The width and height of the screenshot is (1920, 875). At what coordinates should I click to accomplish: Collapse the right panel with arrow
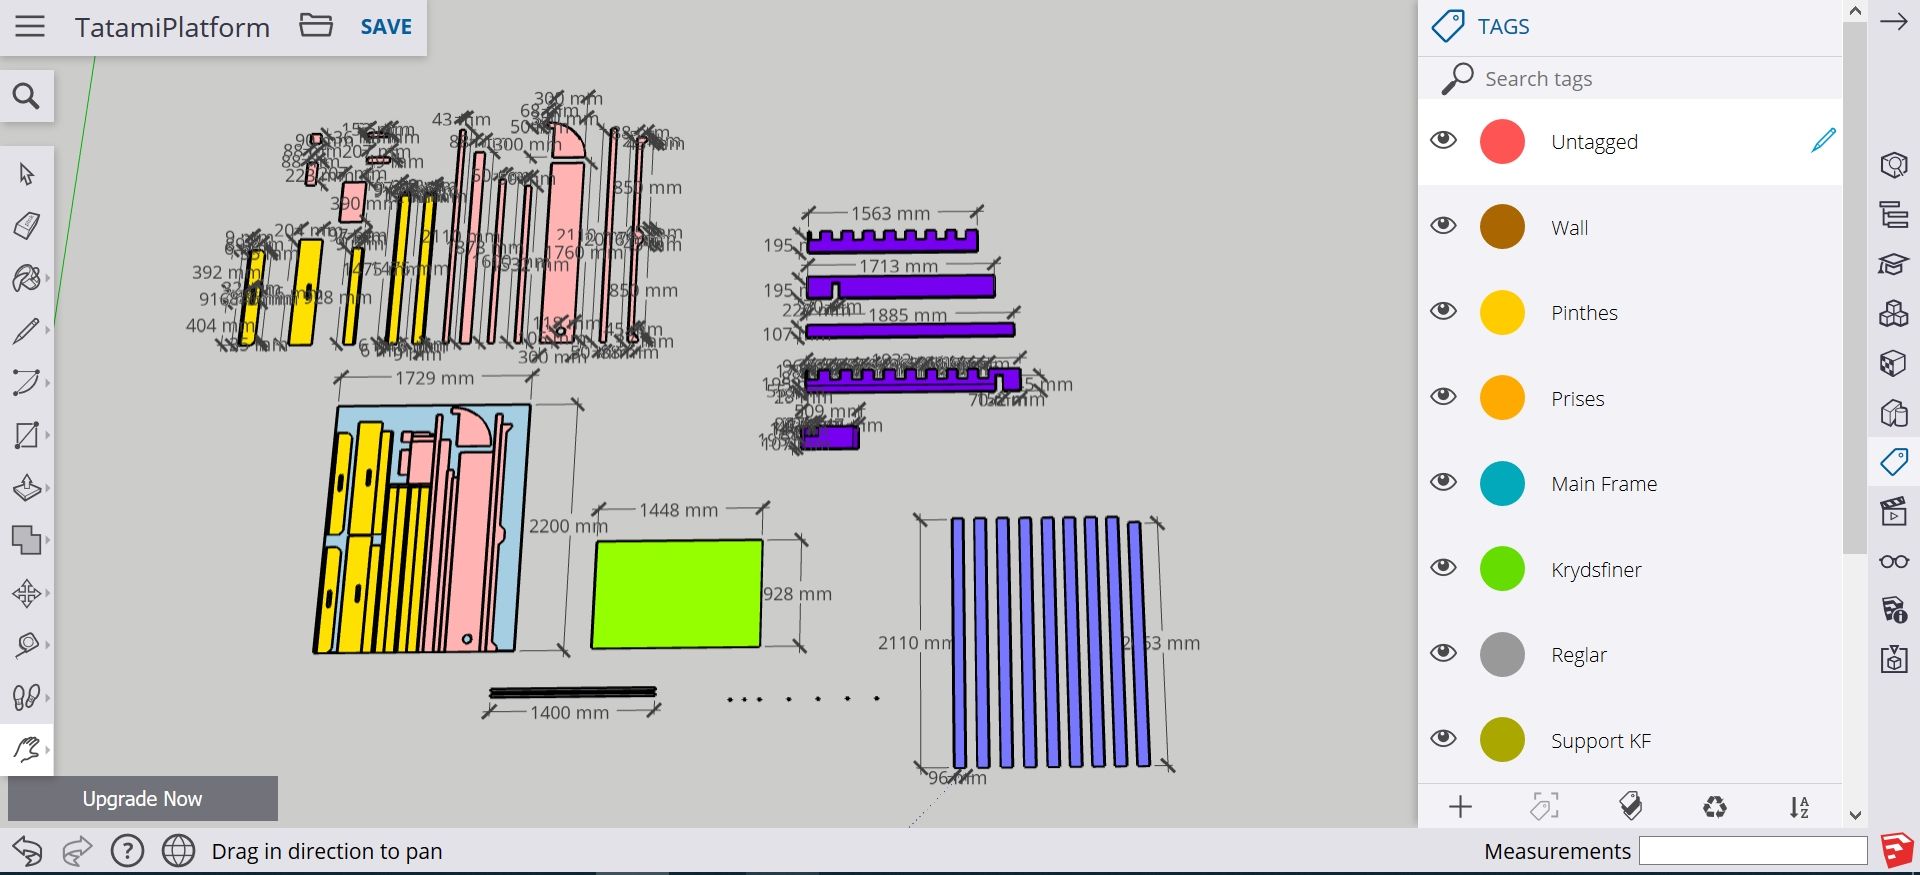coord(1893,22)
